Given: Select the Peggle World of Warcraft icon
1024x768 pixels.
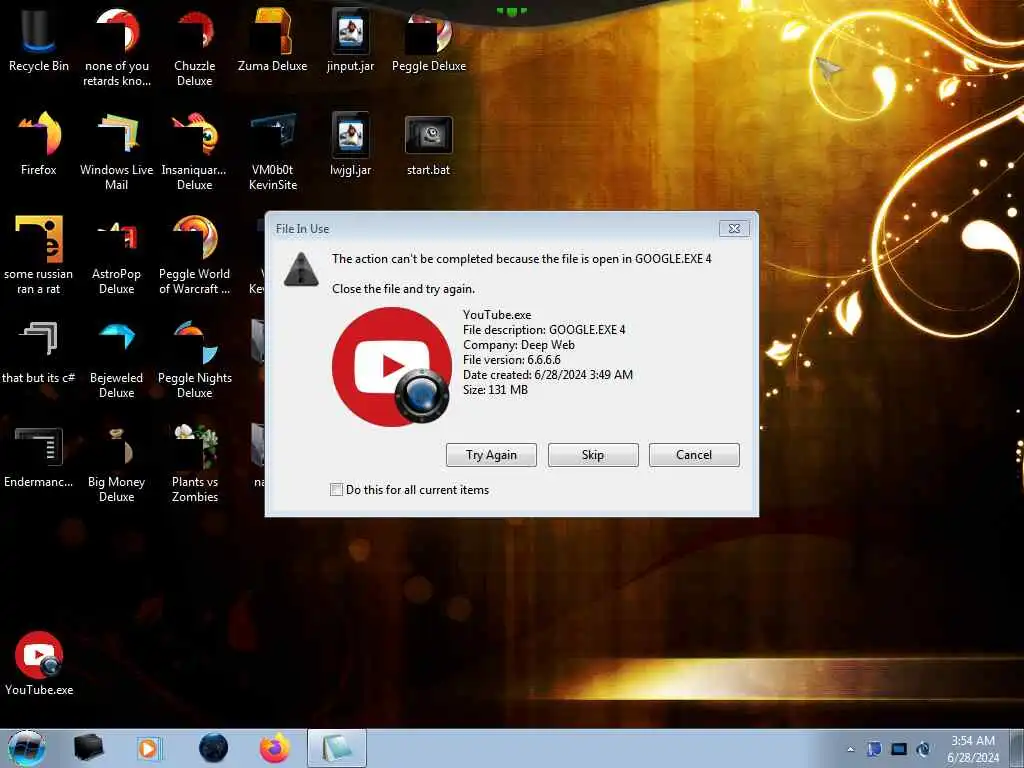Looking at the screenshot, I should [x=195, y=255].
